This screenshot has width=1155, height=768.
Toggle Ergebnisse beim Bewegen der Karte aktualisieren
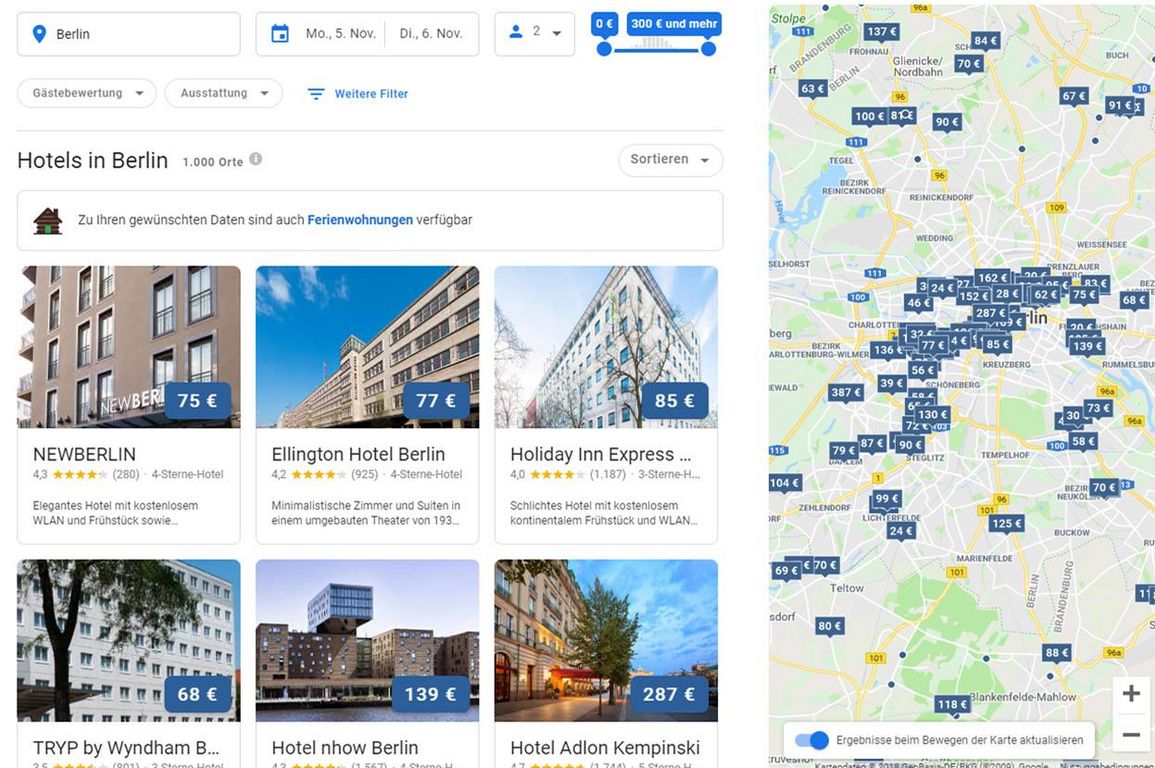pyautogui.click(x=811, y=740)
